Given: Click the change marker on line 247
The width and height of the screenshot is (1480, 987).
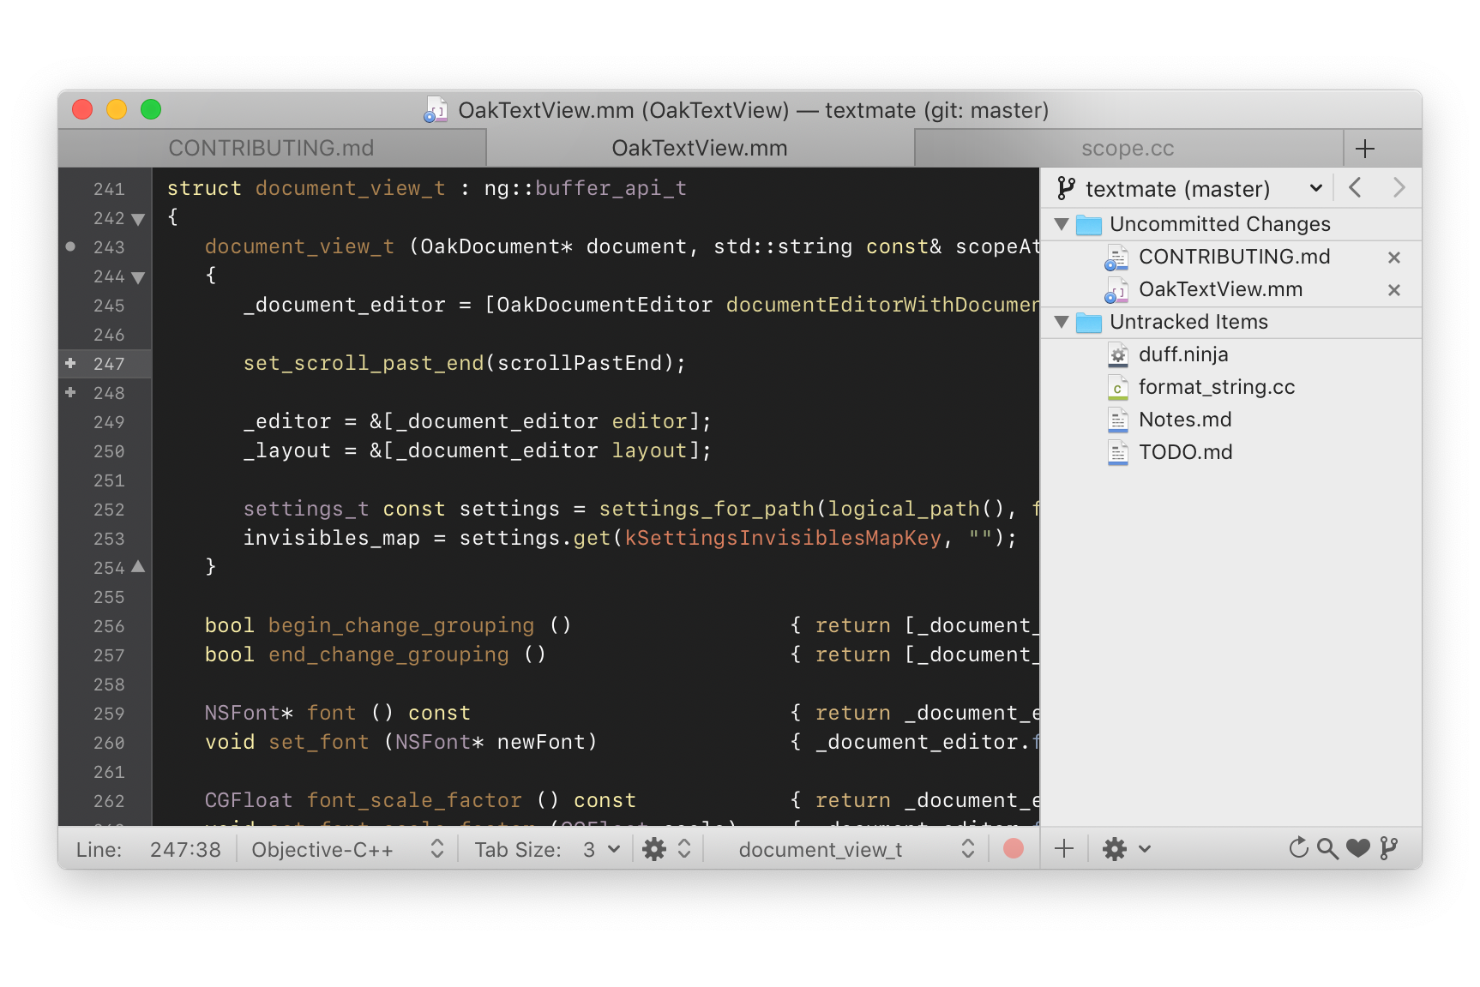Looking at the screenshot, I should 70,363.
